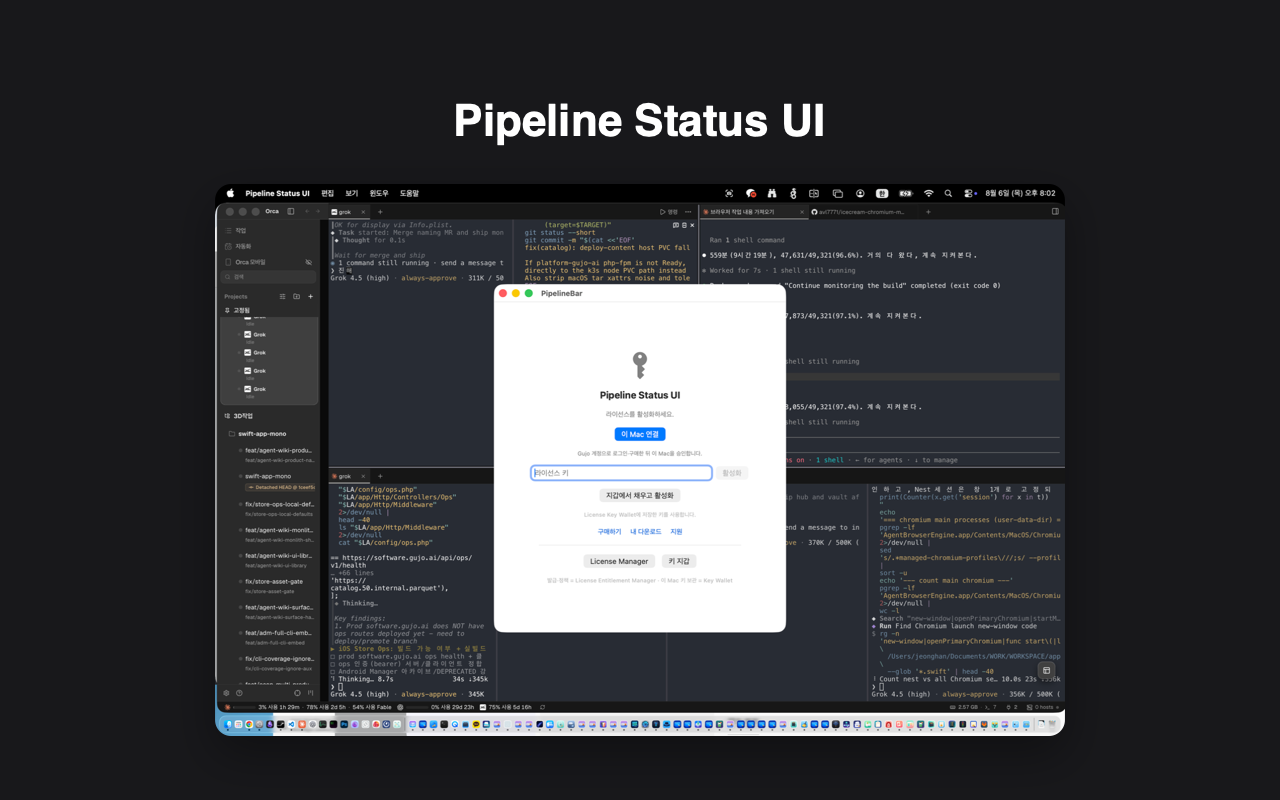Open the 편집 menu
Image resolution: width=1280 pixels, height=800 pixels.
(x=327, y=193)
